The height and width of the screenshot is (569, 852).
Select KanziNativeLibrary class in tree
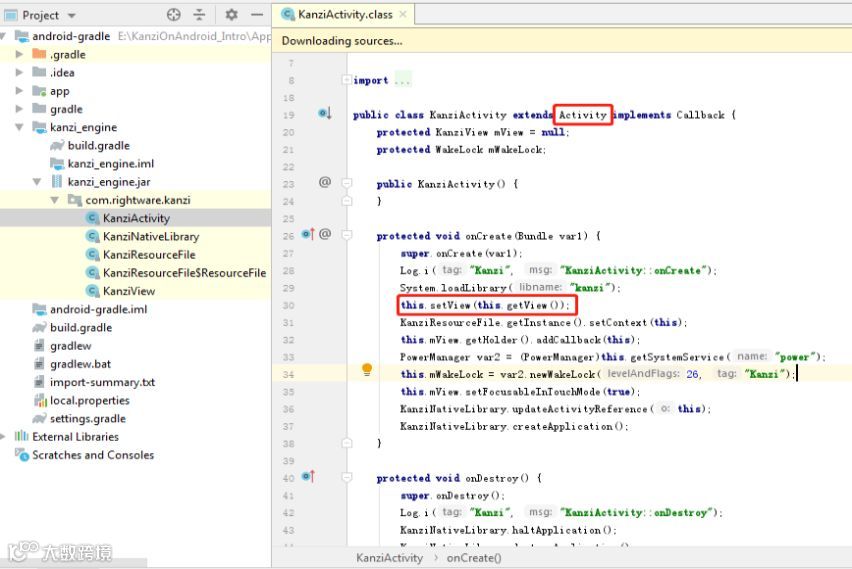(151, 236)
